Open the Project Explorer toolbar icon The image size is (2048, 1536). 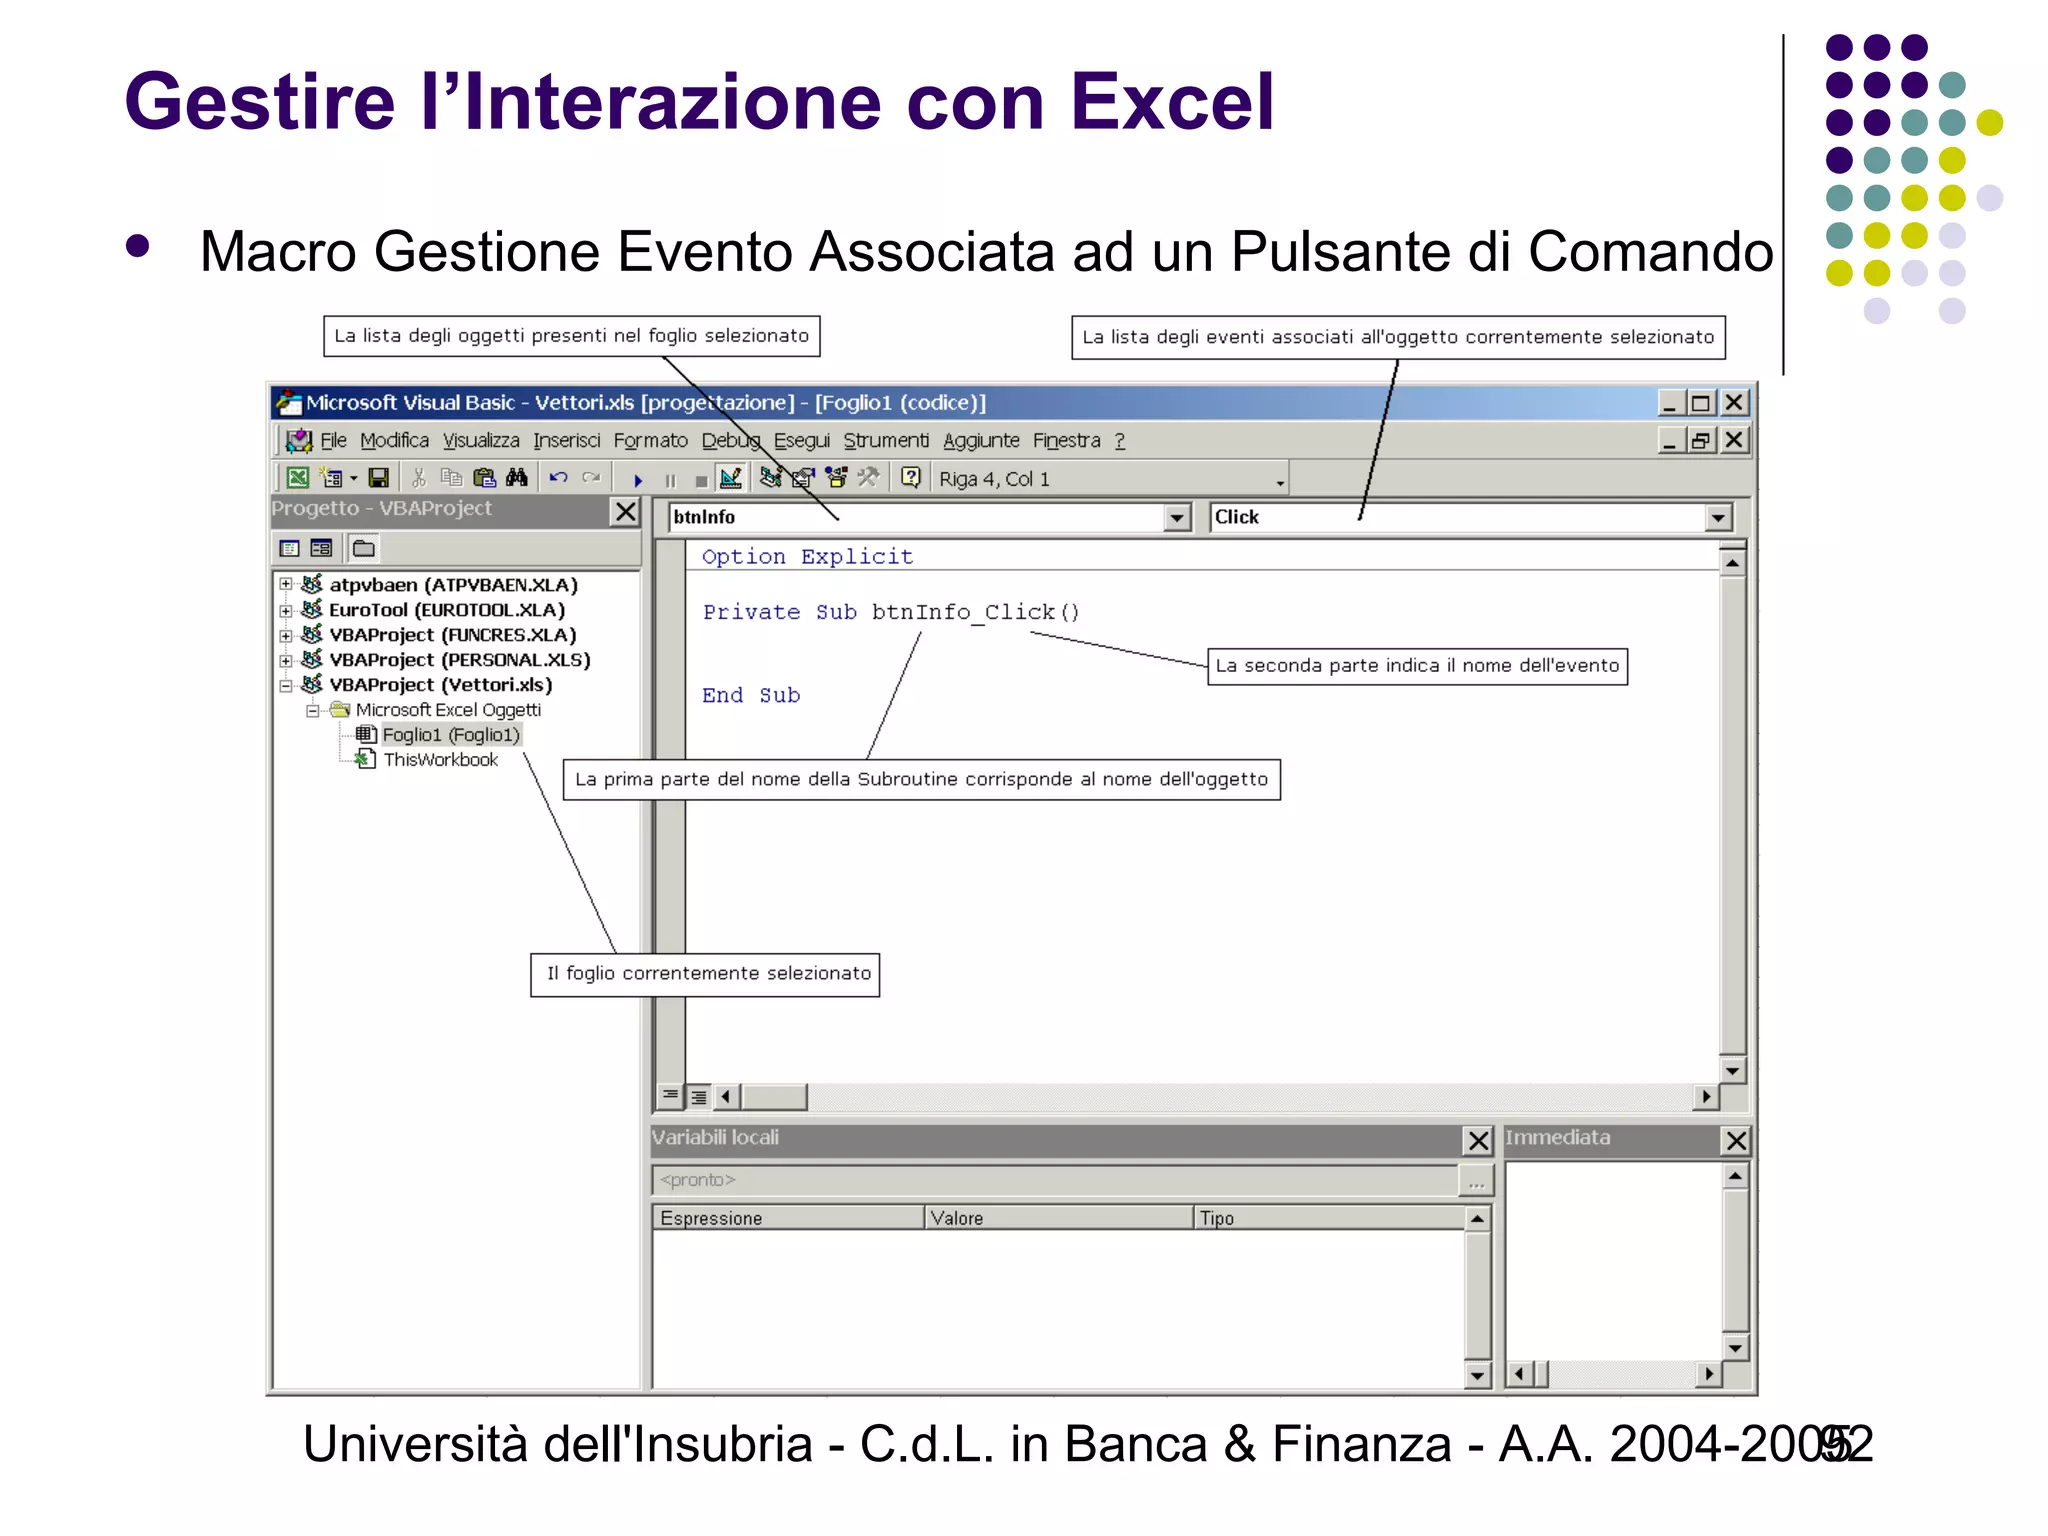(770, 478)
